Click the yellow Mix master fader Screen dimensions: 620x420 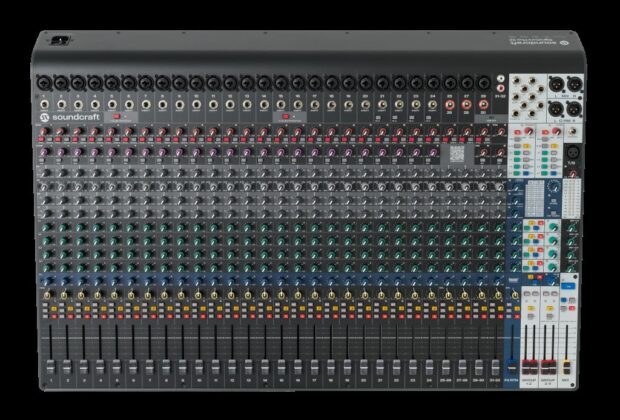coord(567,367)
